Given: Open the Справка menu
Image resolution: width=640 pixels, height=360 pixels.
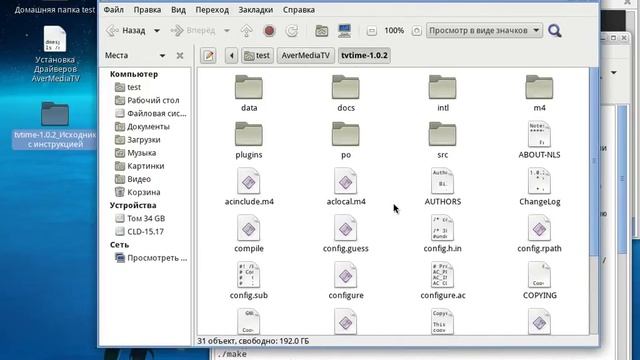Looking at the screenshot, I should [298, 9].
